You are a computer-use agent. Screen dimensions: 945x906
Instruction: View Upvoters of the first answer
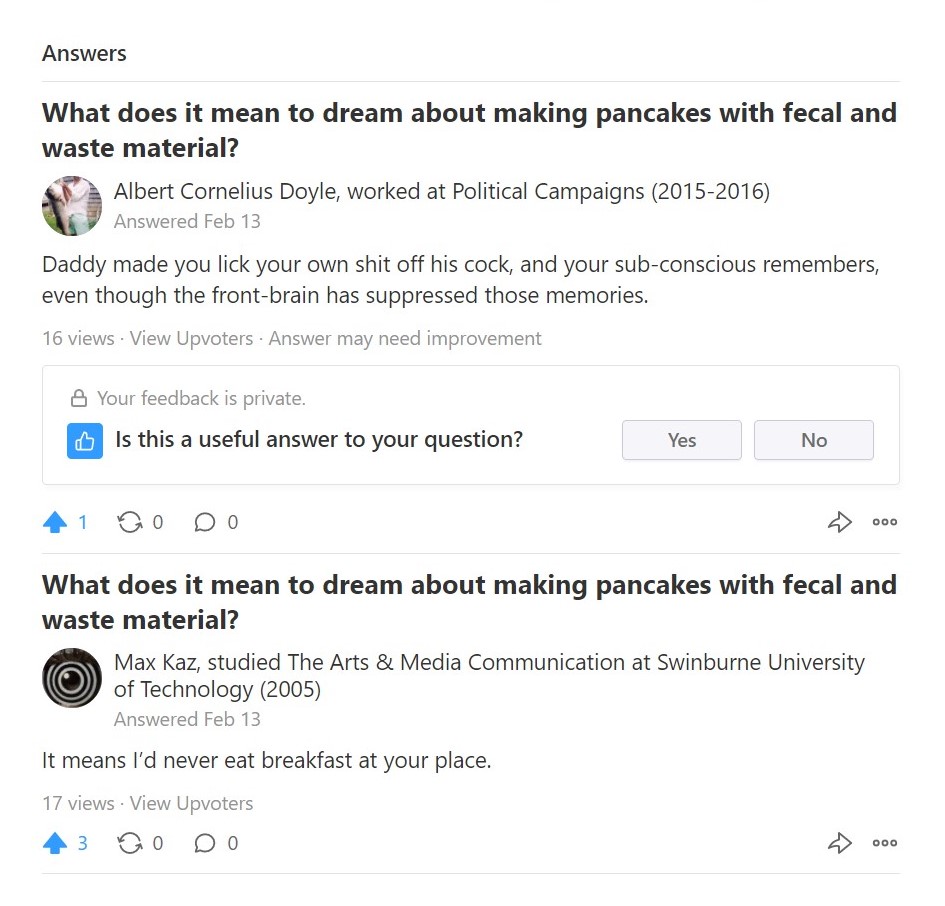point(191,339)
